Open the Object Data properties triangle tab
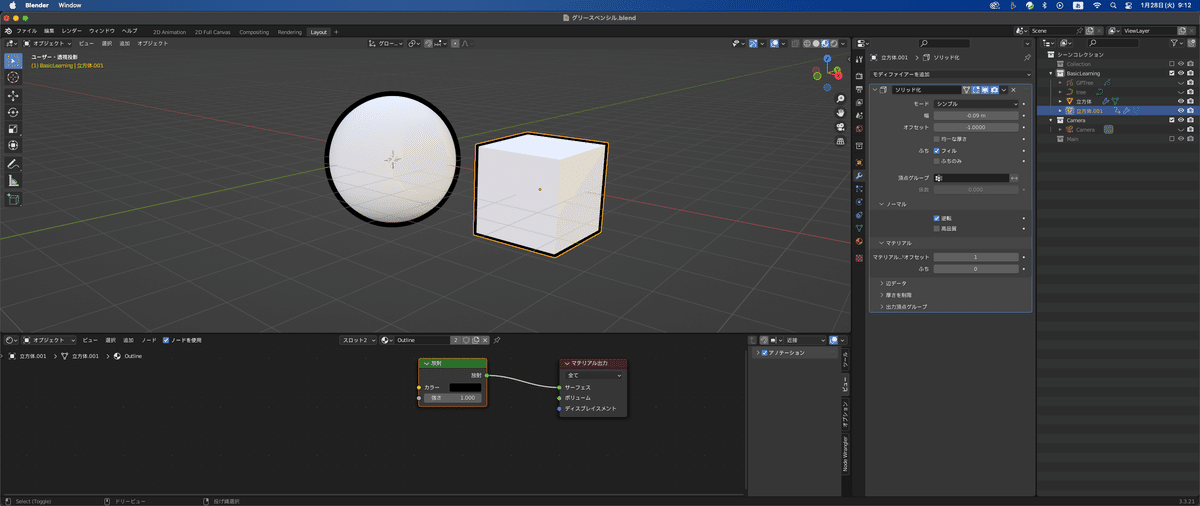Image resolution: width=1200 pixels, height=506 pixels. pyautogui.click(x=859, y=228)
